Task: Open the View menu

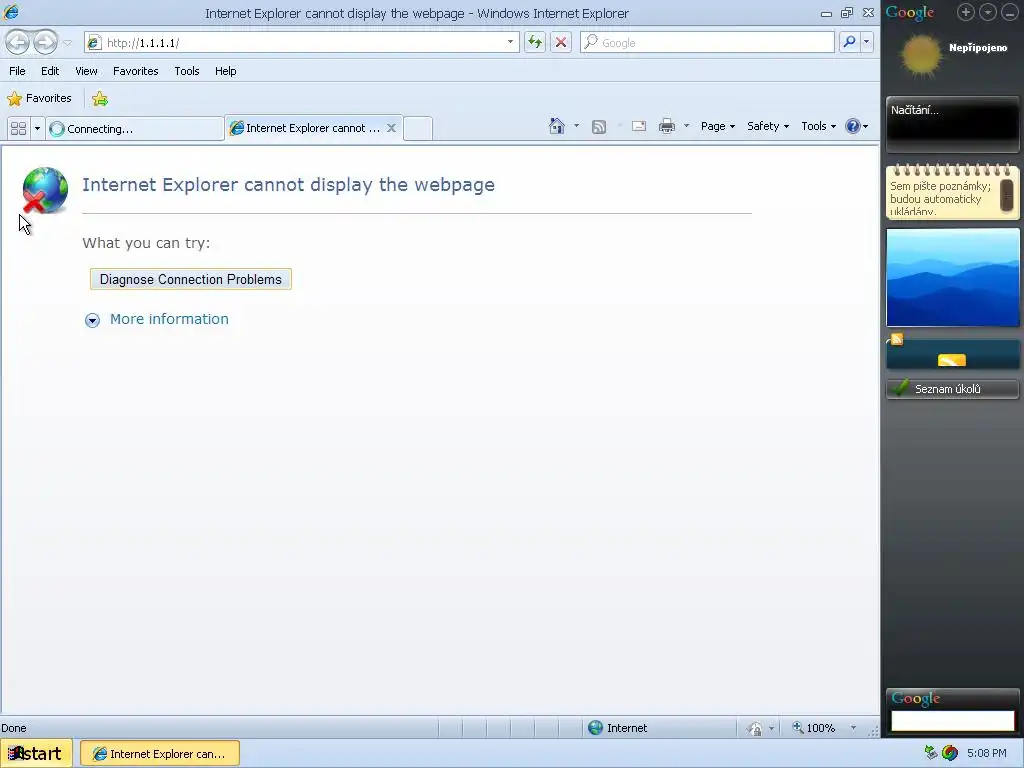Action: (86, 71)
